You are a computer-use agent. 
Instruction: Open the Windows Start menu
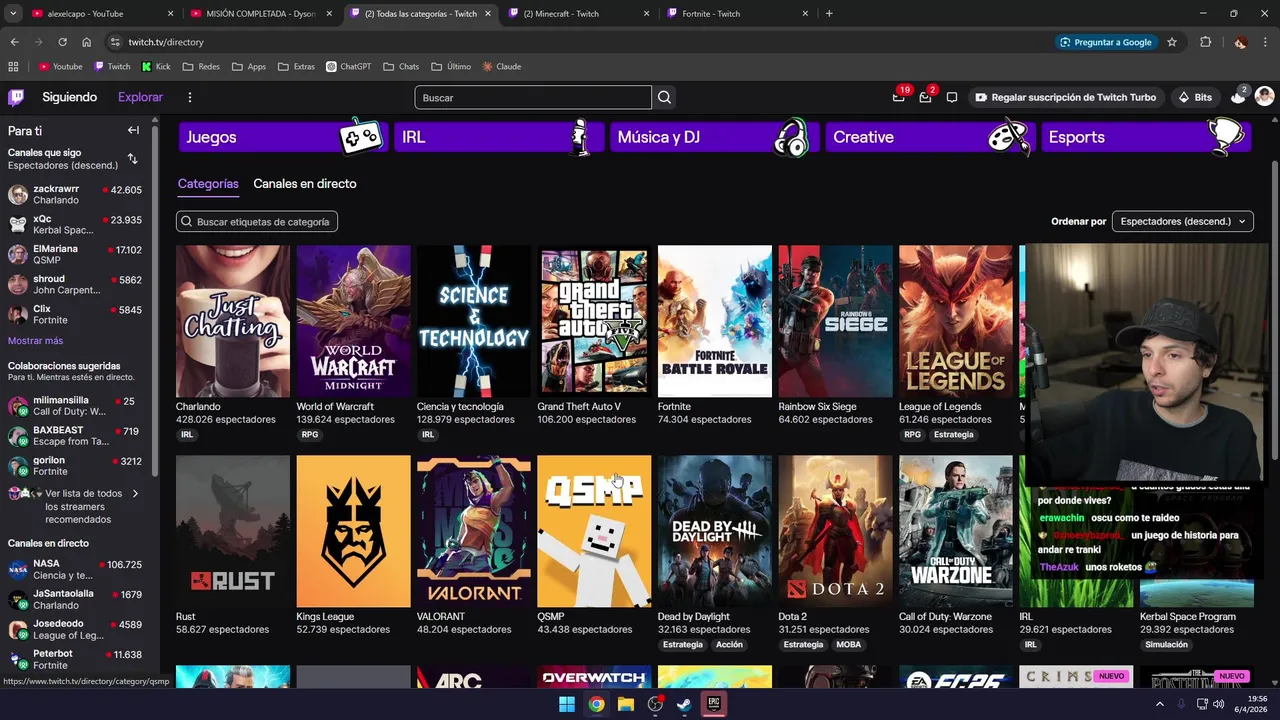[x=566, y=704]
